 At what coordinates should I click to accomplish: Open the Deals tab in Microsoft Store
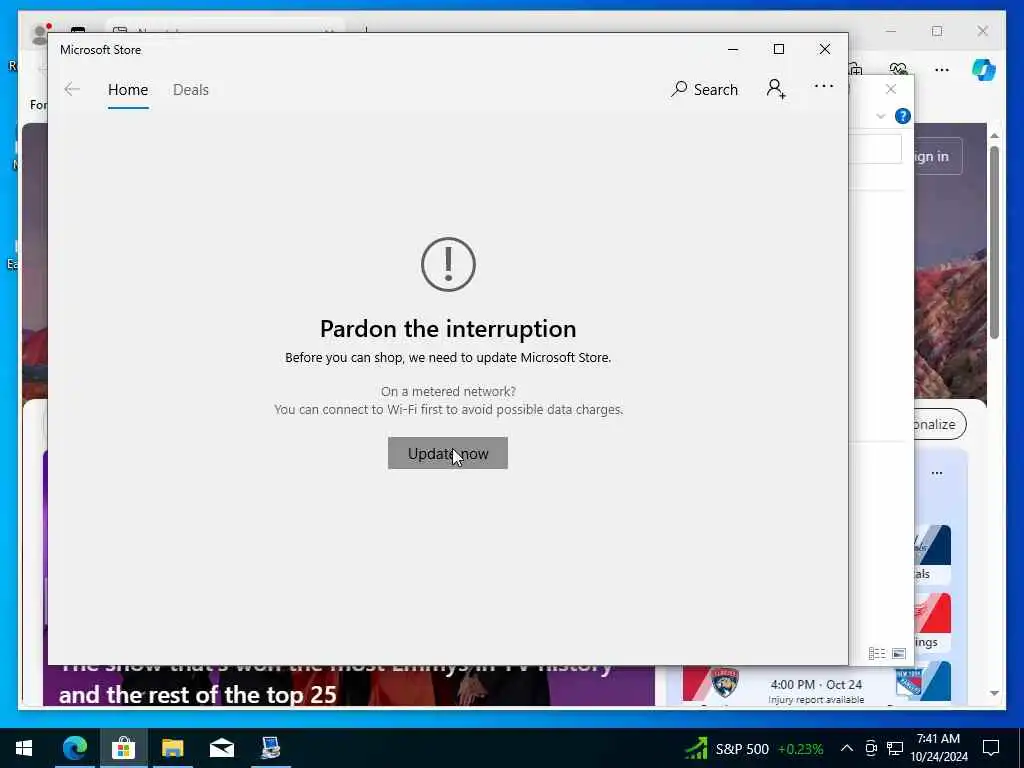click(191, 89)
